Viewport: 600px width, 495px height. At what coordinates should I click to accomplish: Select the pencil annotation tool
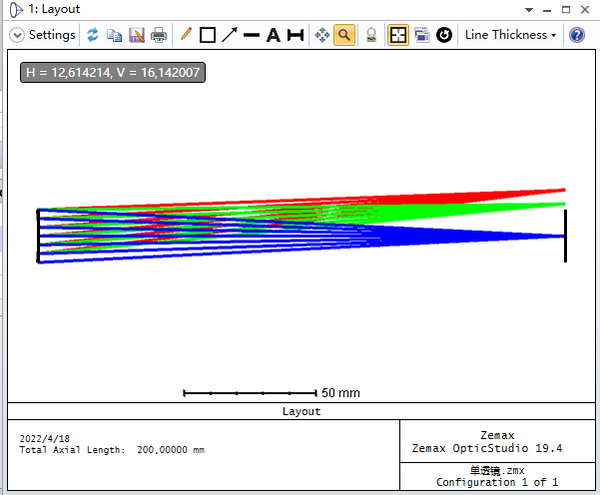(186, 34)
